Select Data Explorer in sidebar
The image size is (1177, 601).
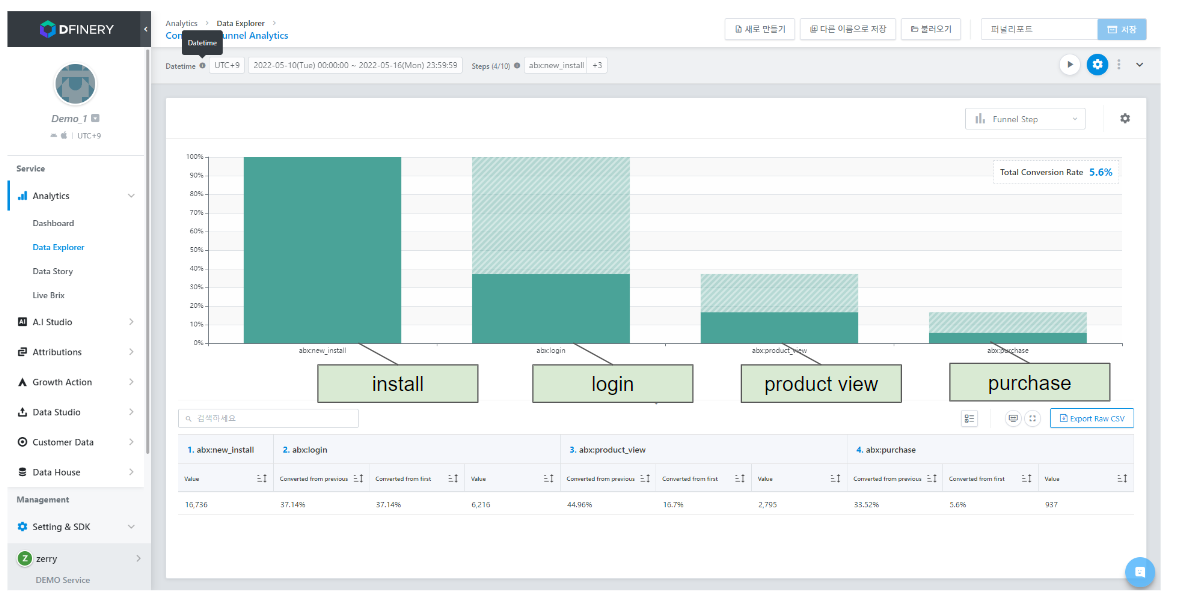[59, 247]
